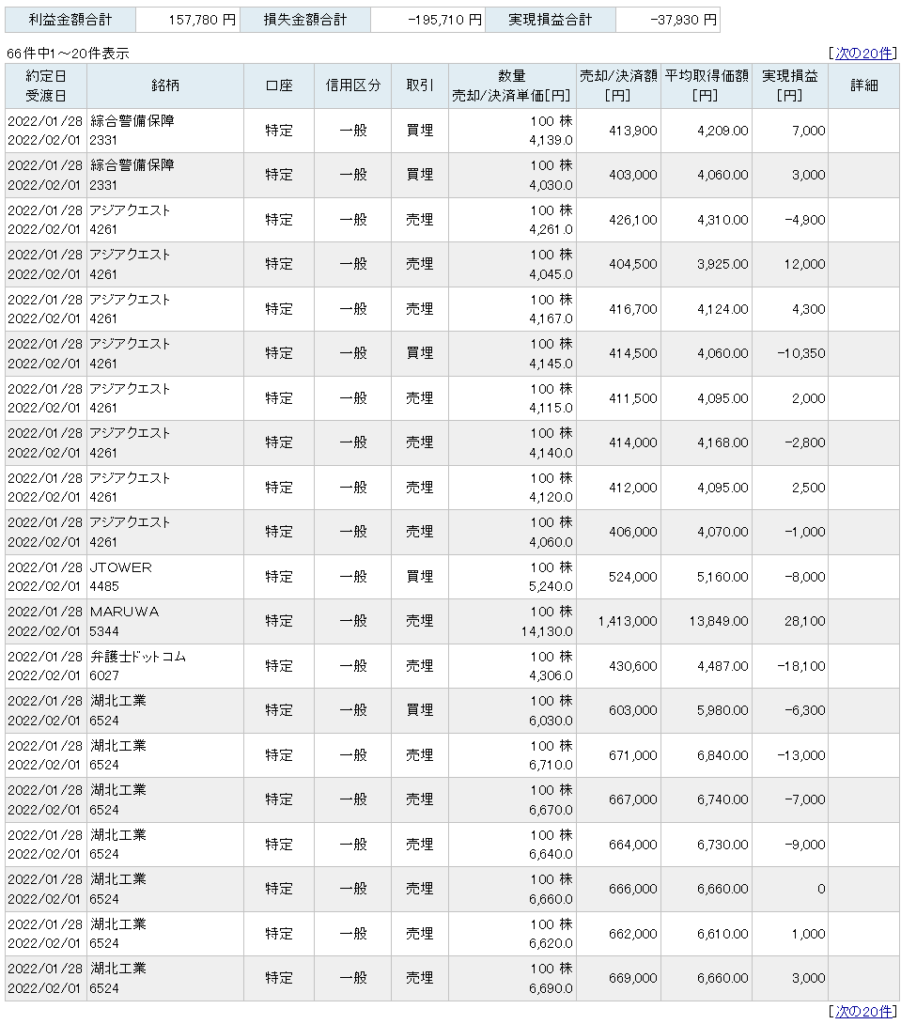Click the -4,900 realized loss cell

(790, 220)
